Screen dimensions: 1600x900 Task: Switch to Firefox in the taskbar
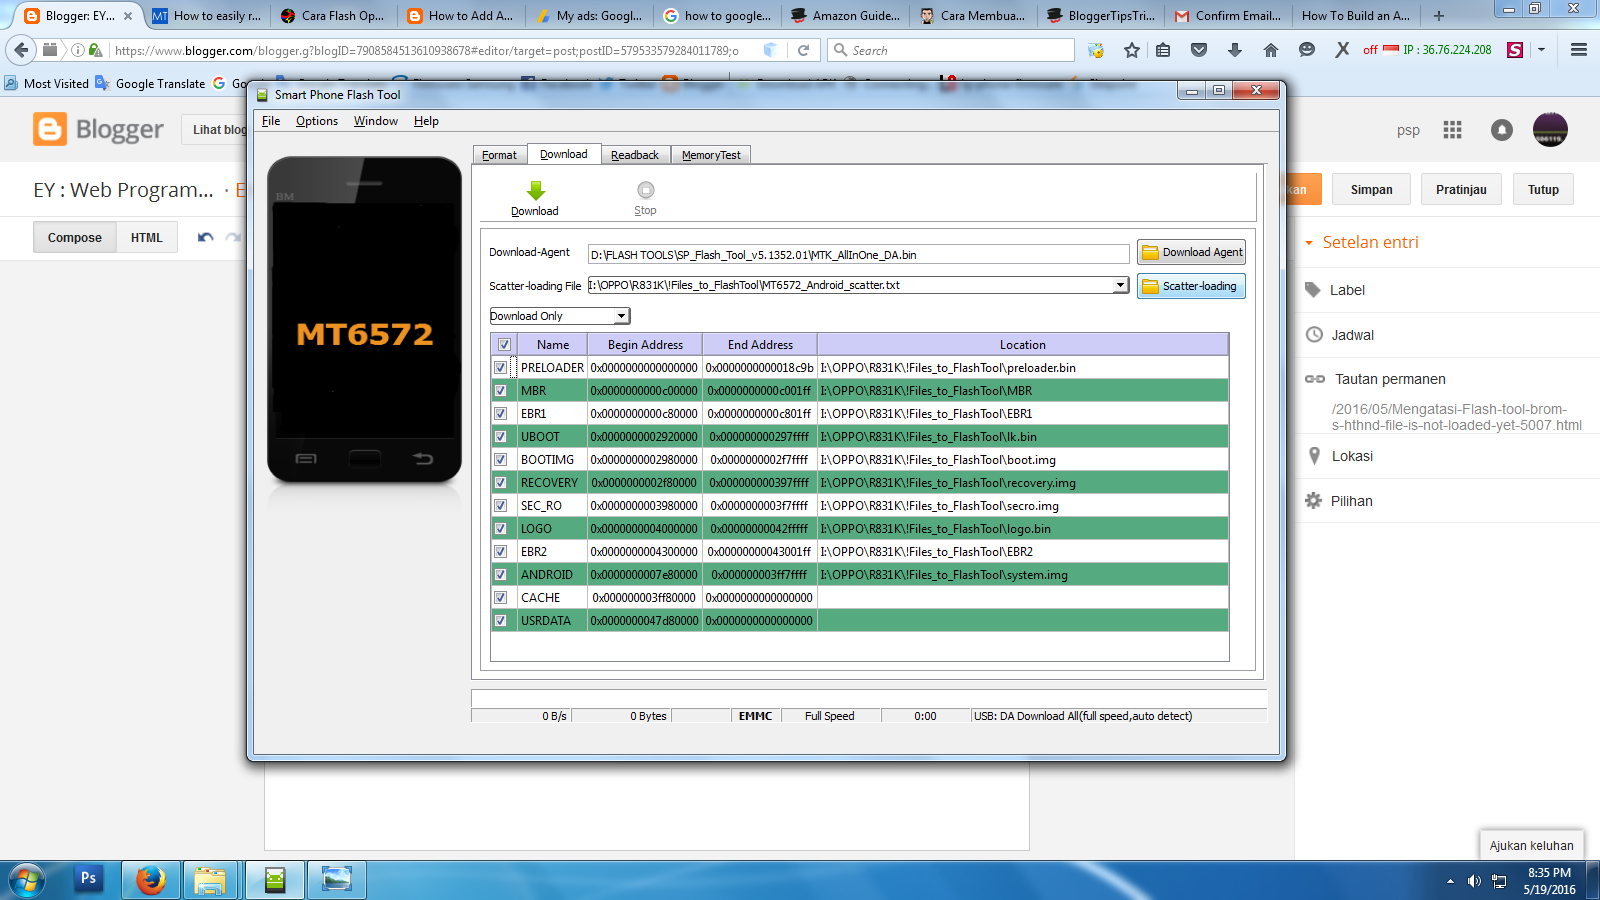[x=150, y=880]
